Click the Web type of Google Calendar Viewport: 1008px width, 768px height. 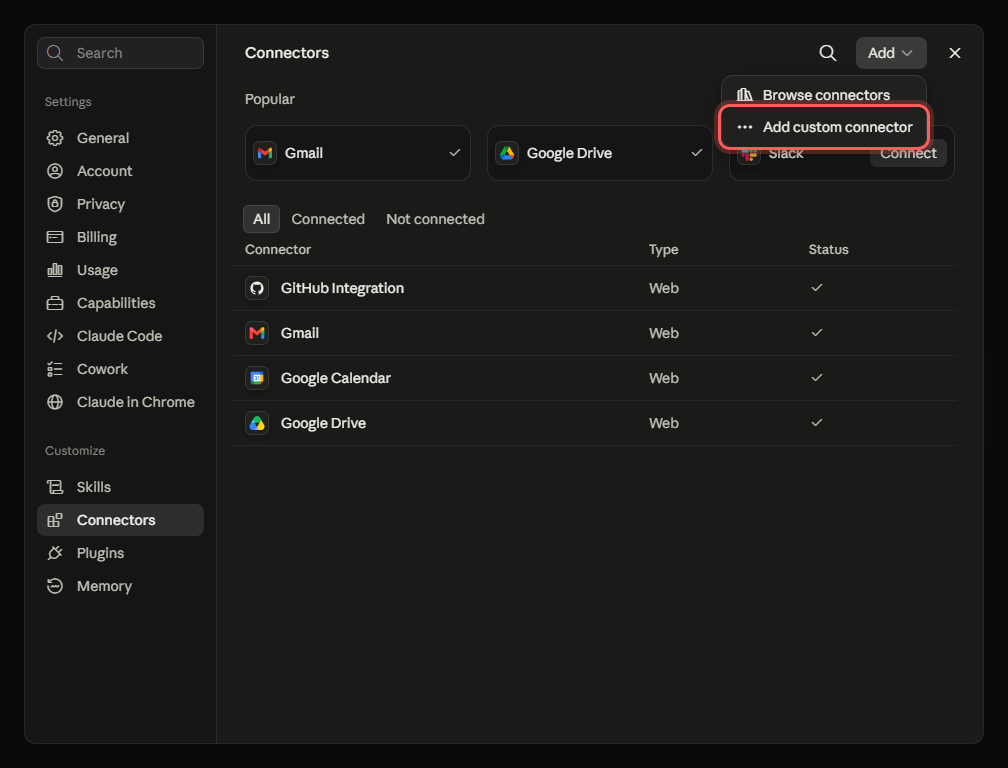pyautogui.click(x=663, y=378)
